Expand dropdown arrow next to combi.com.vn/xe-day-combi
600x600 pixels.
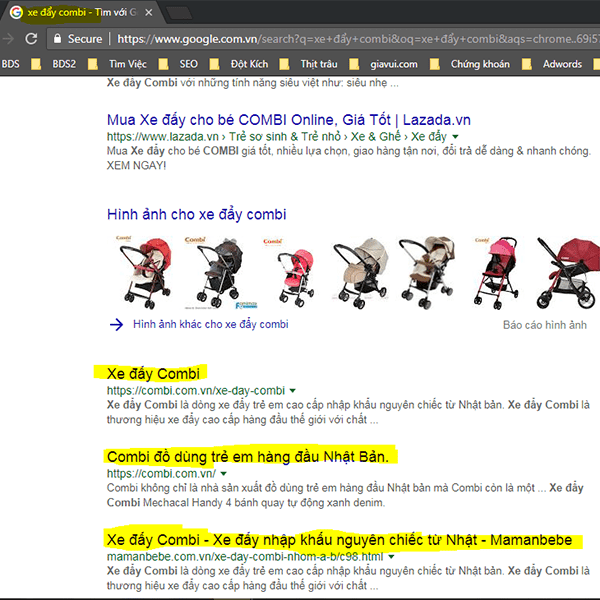coord(292,390)
